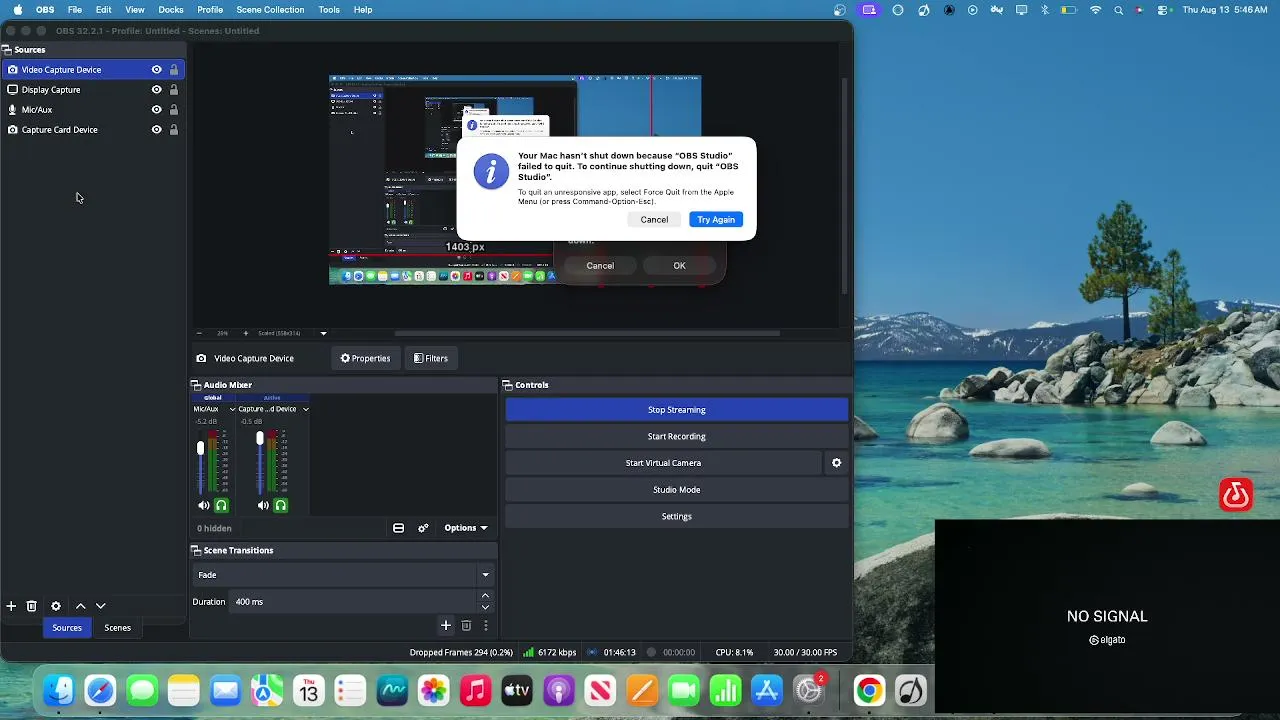
Task: Open virtual camera settings gear
Action: 837,463
